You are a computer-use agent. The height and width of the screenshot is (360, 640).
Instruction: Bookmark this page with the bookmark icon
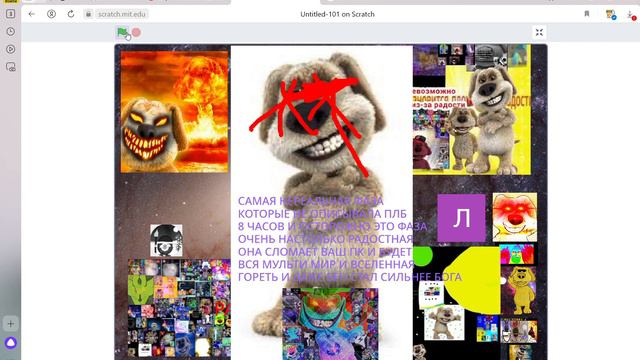[x=587, y=14]
